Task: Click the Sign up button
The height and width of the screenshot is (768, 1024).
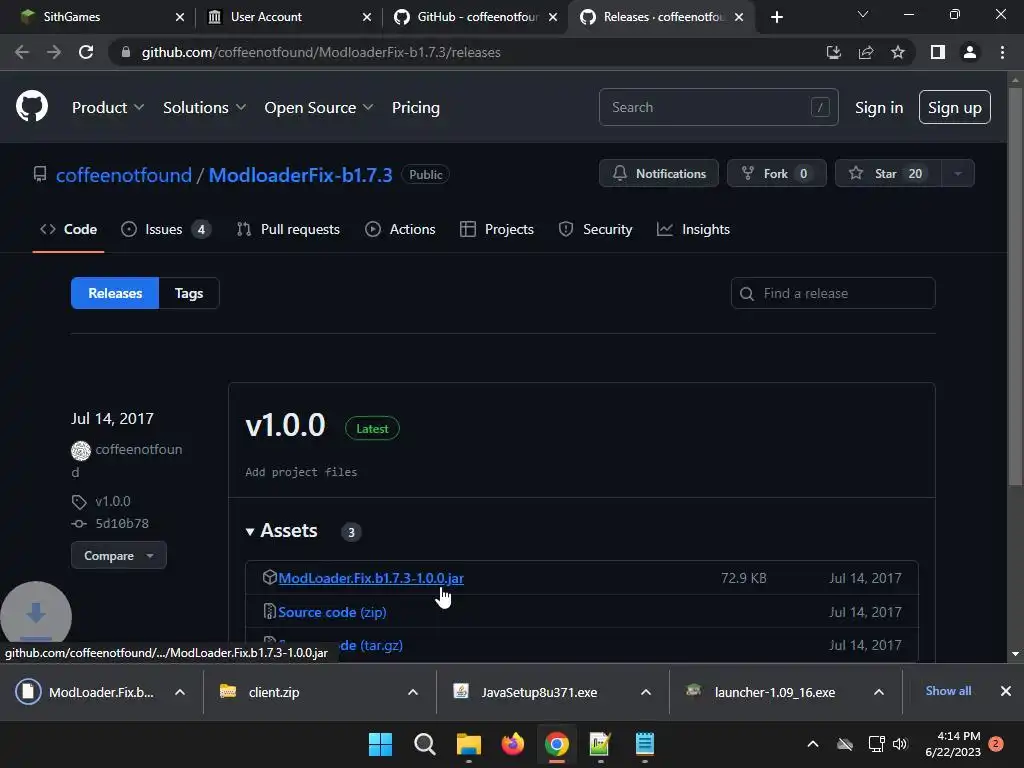Action: point(955,107)
